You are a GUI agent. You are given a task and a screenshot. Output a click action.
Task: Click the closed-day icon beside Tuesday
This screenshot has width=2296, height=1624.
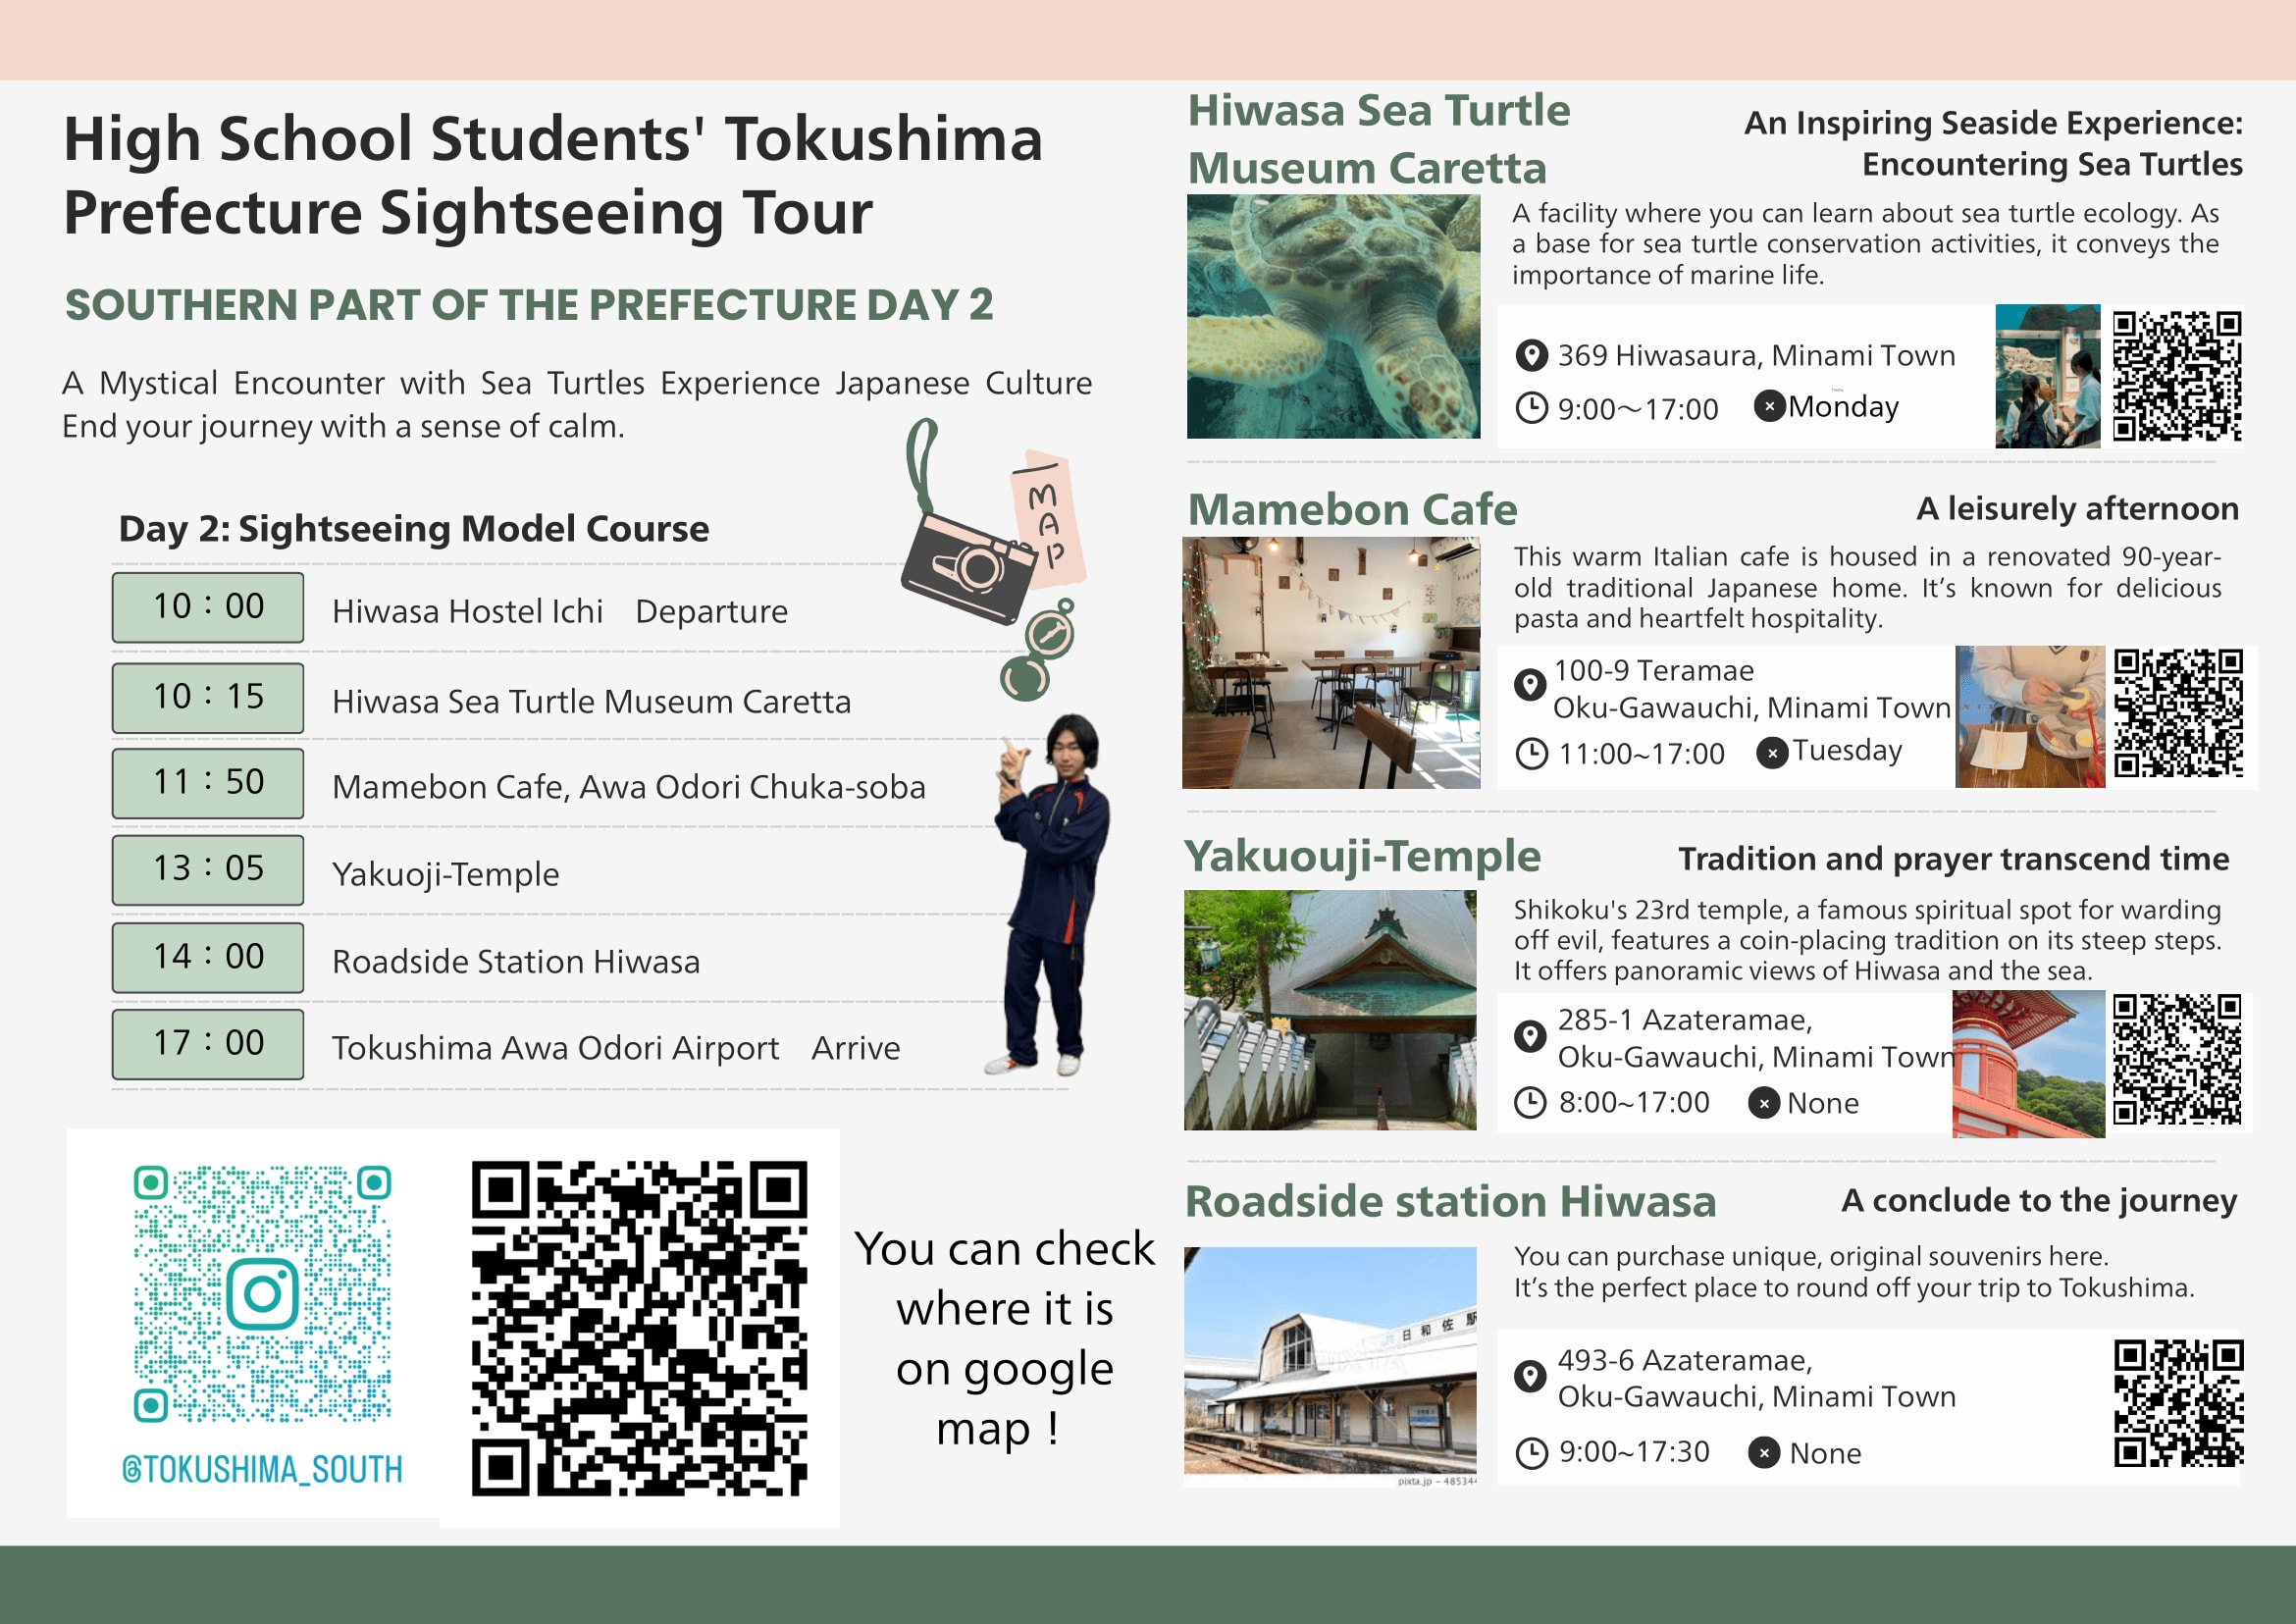click(1772, 752)
